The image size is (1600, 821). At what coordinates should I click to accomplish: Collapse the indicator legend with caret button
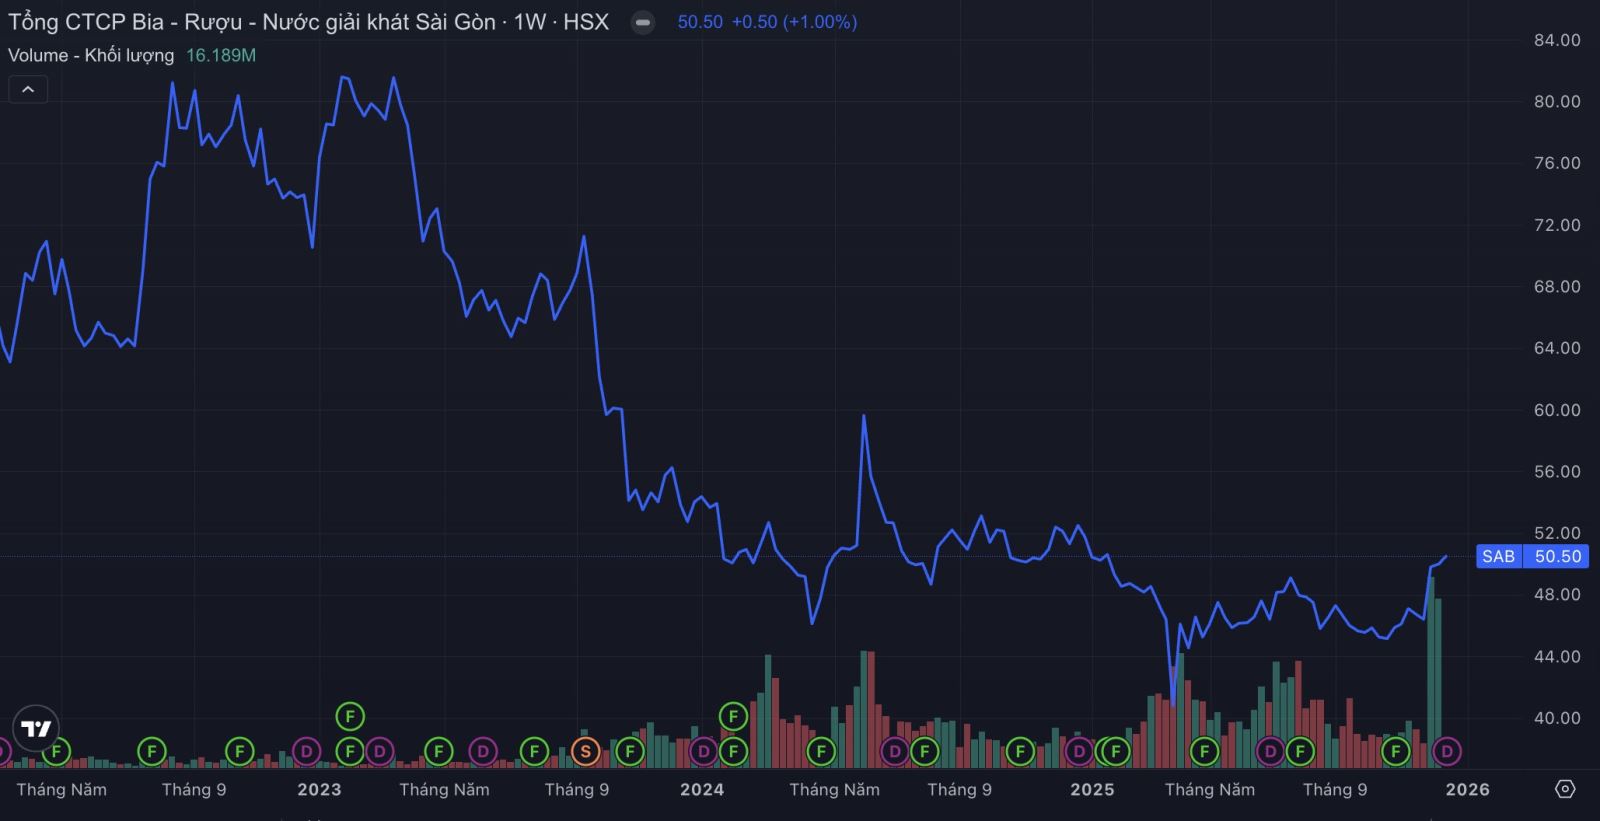click(x=28, y=90)
